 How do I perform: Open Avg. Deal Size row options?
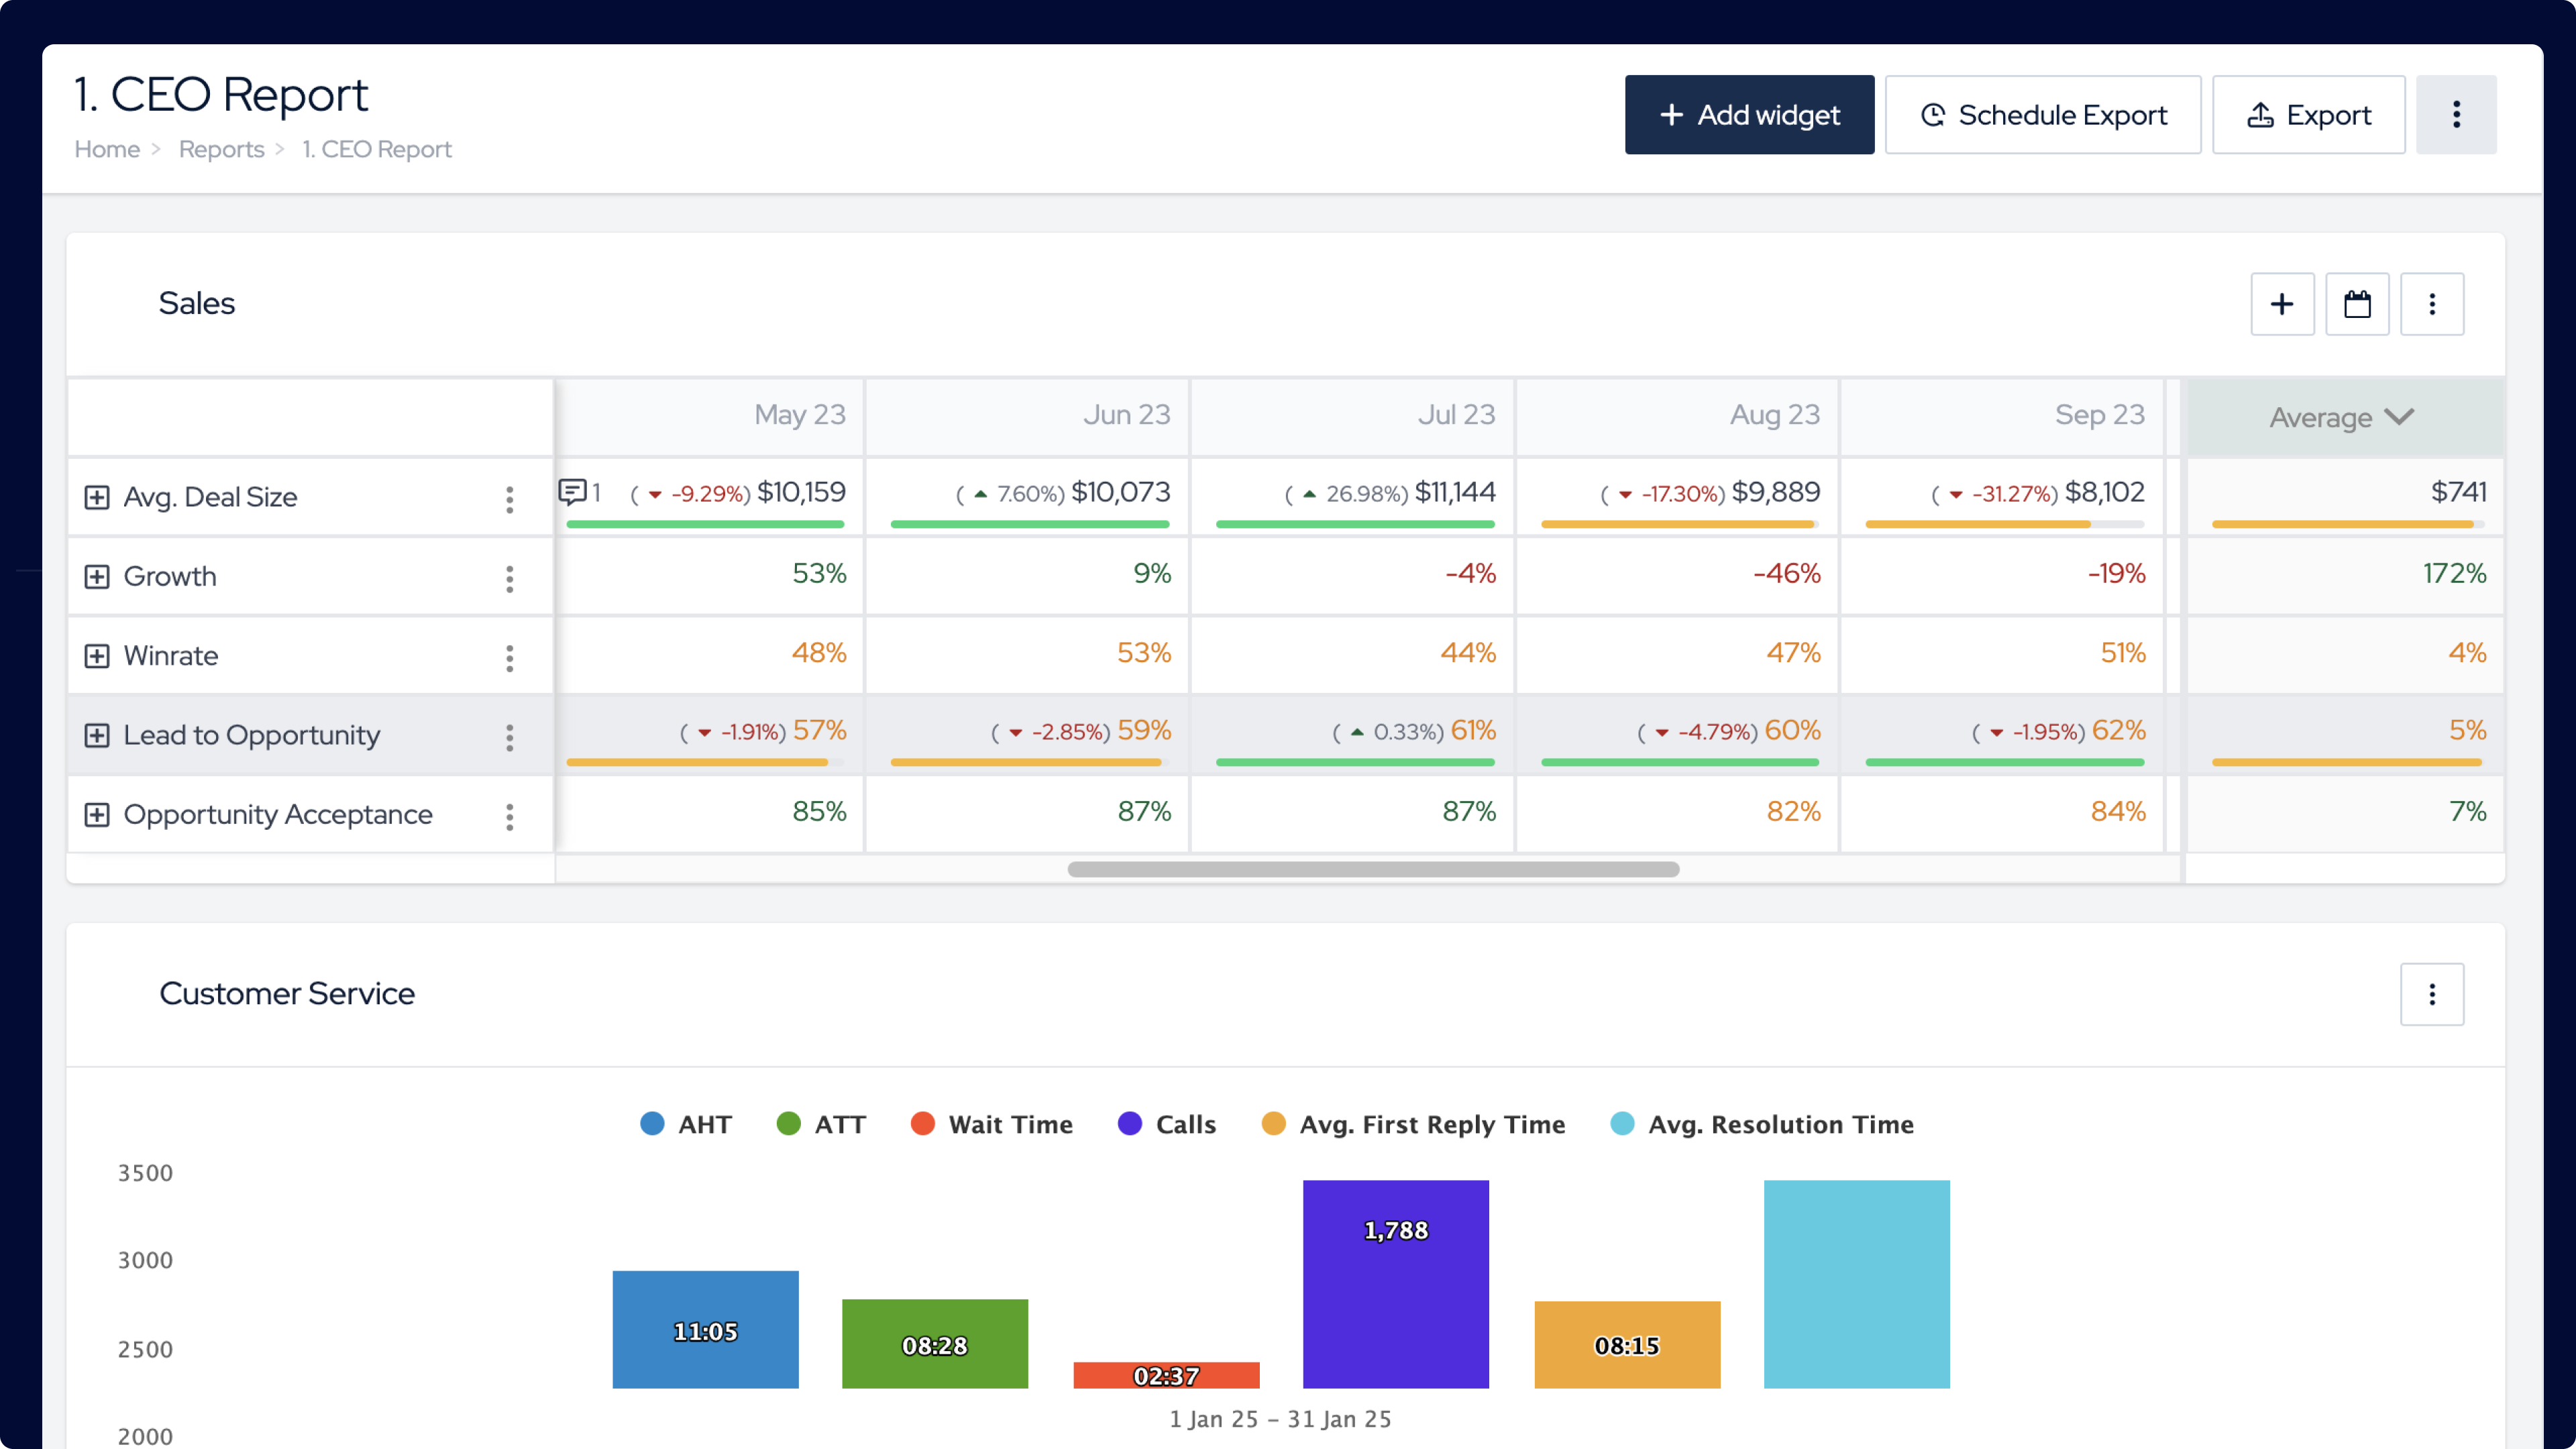pos(510,499)
